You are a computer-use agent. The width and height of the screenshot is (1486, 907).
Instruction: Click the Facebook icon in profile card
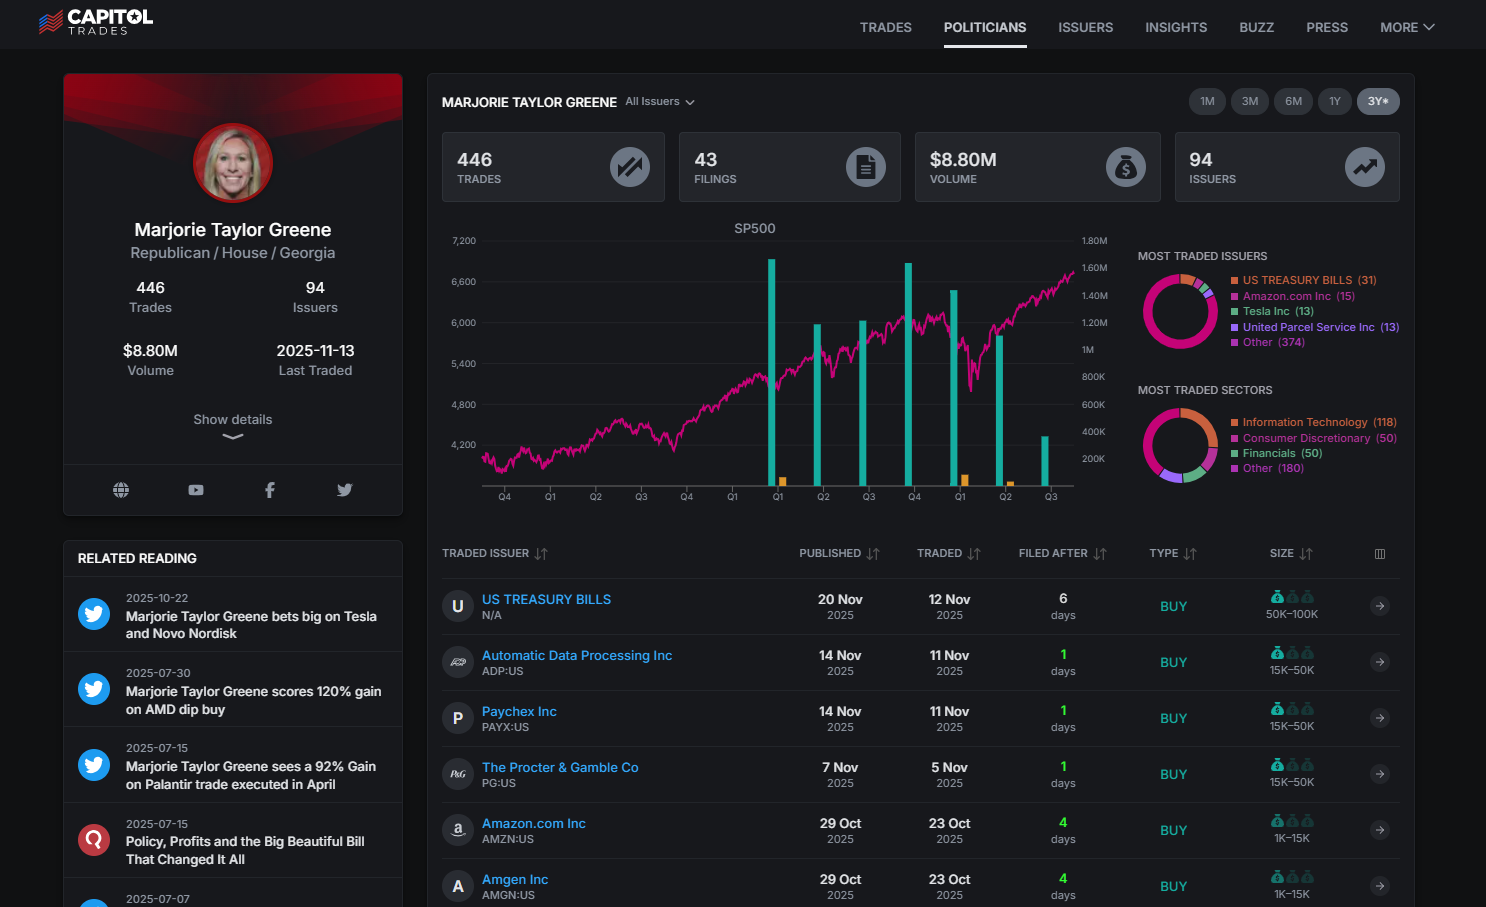pyautogui.click(x=270, y=490)
